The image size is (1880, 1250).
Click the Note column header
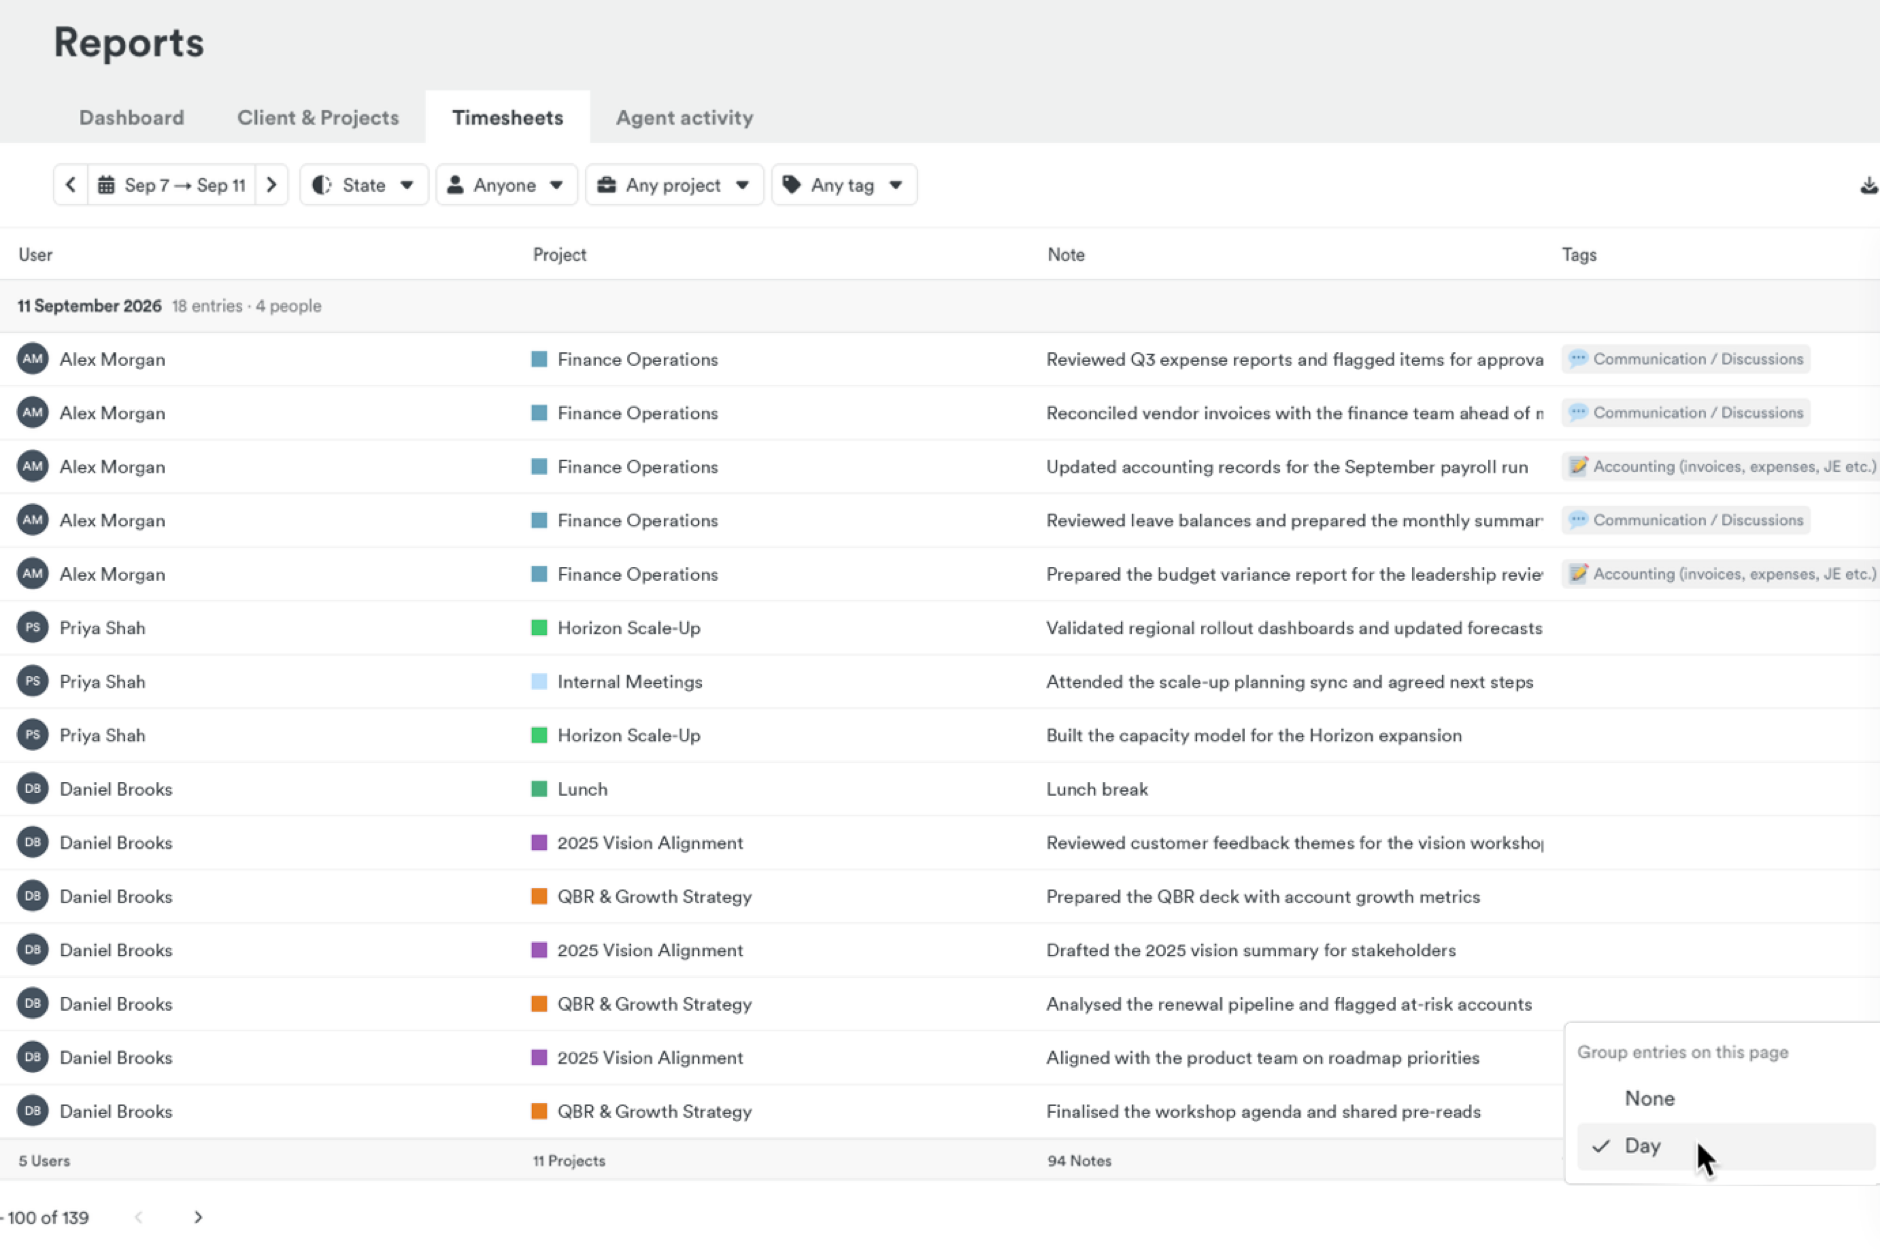coord(1066,255)
